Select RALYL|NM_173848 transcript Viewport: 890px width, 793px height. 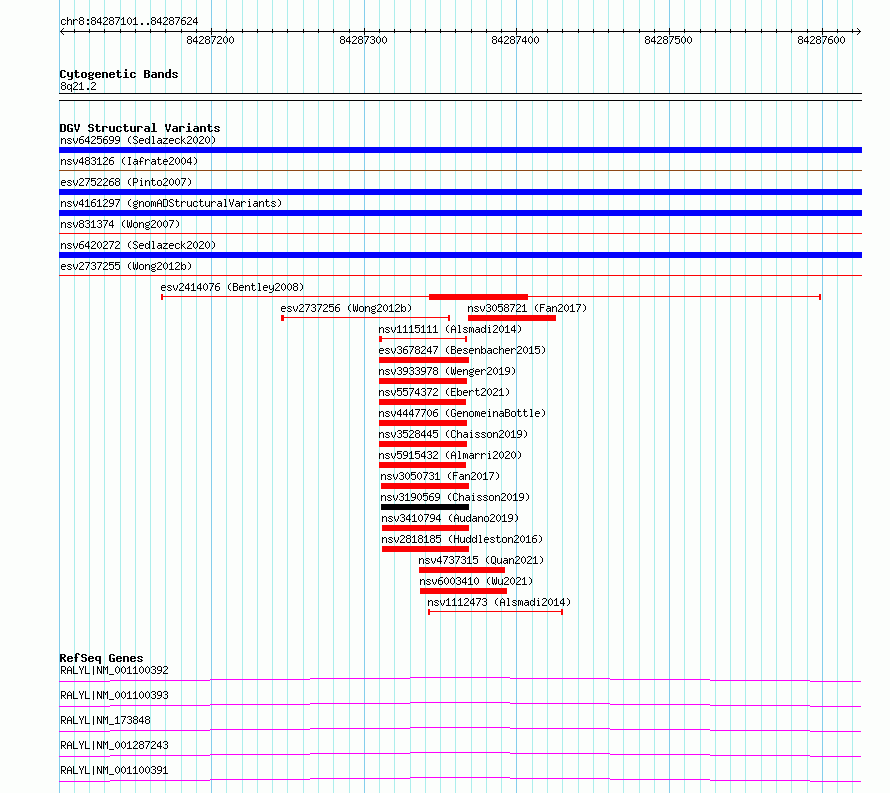pos(105,720)
